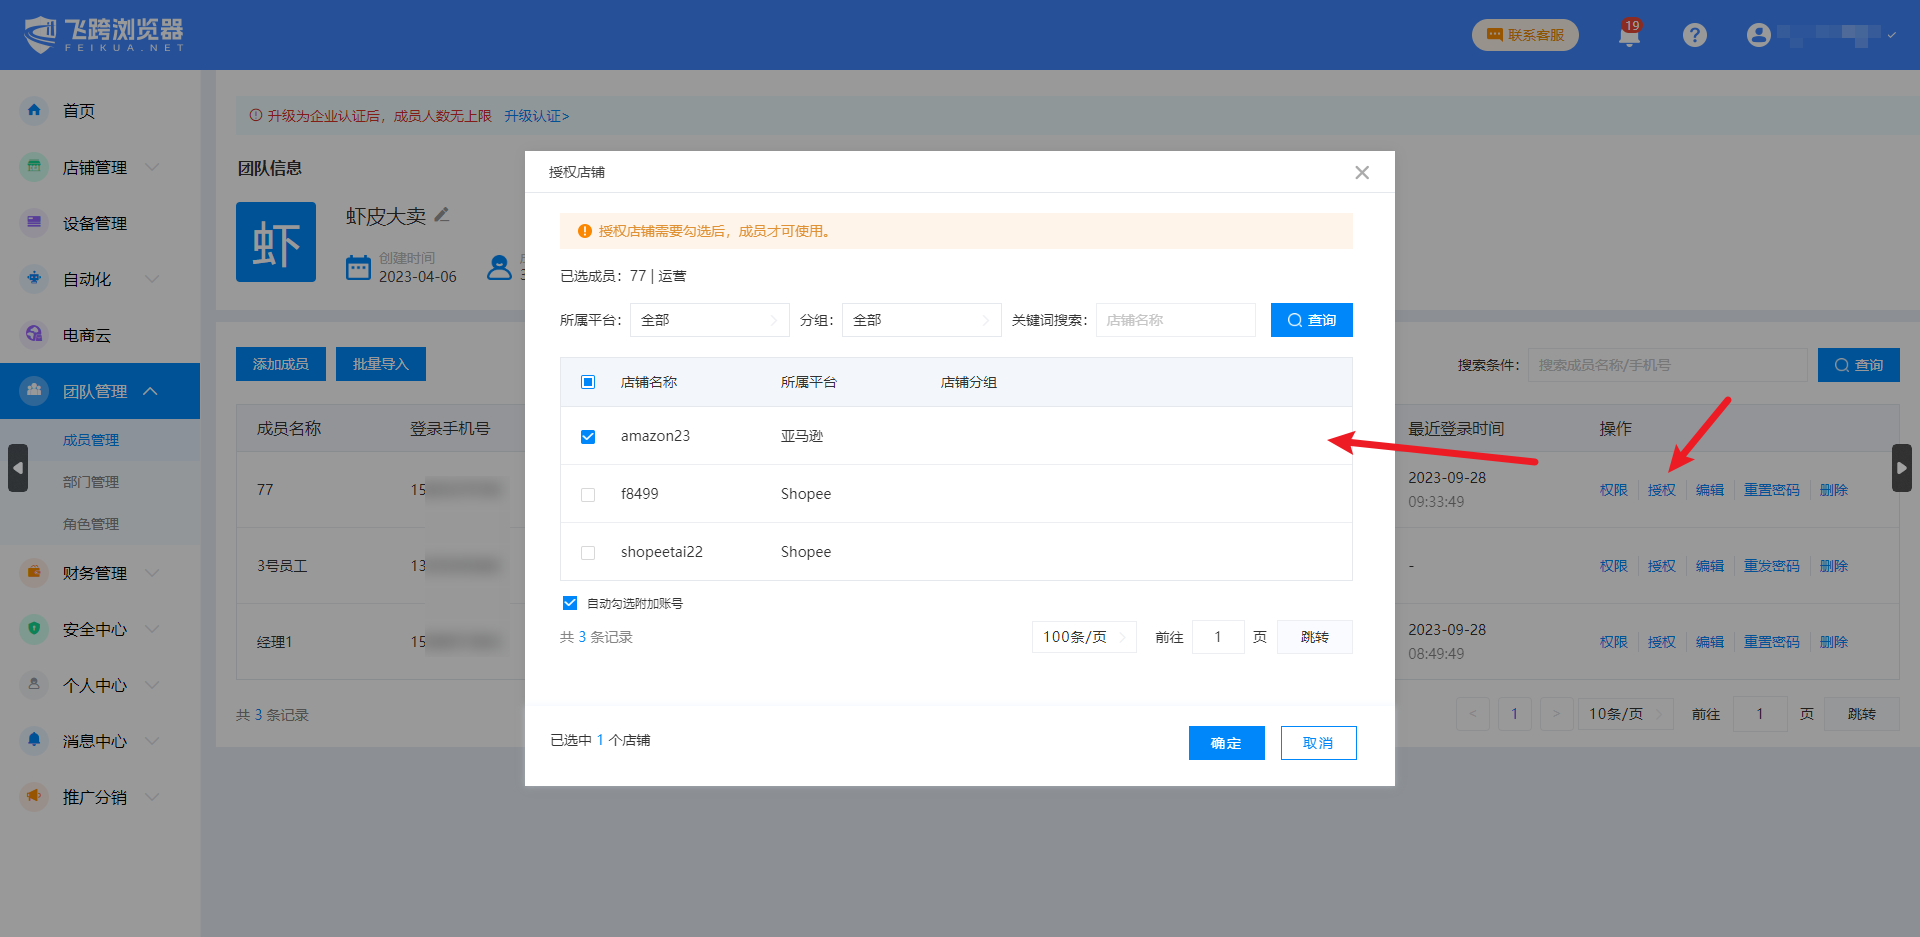Expand the 店铺管理 sidebar menu
1920x937 pixels.
95,167
